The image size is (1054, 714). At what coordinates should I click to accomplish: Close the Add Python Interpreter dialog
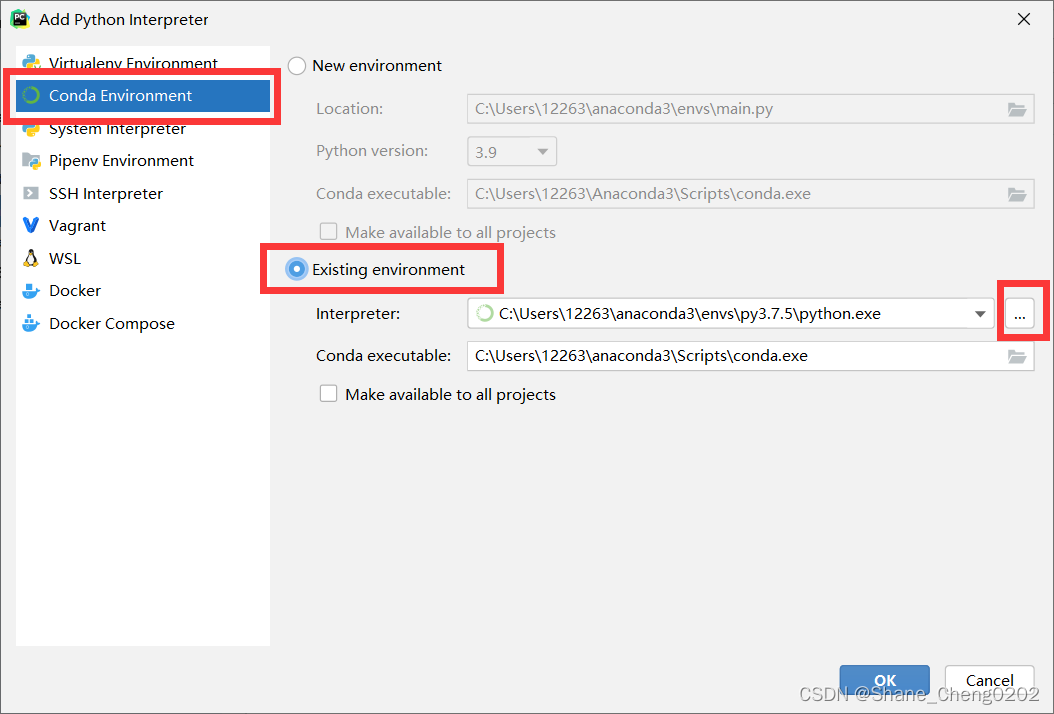click(1024, 19)
